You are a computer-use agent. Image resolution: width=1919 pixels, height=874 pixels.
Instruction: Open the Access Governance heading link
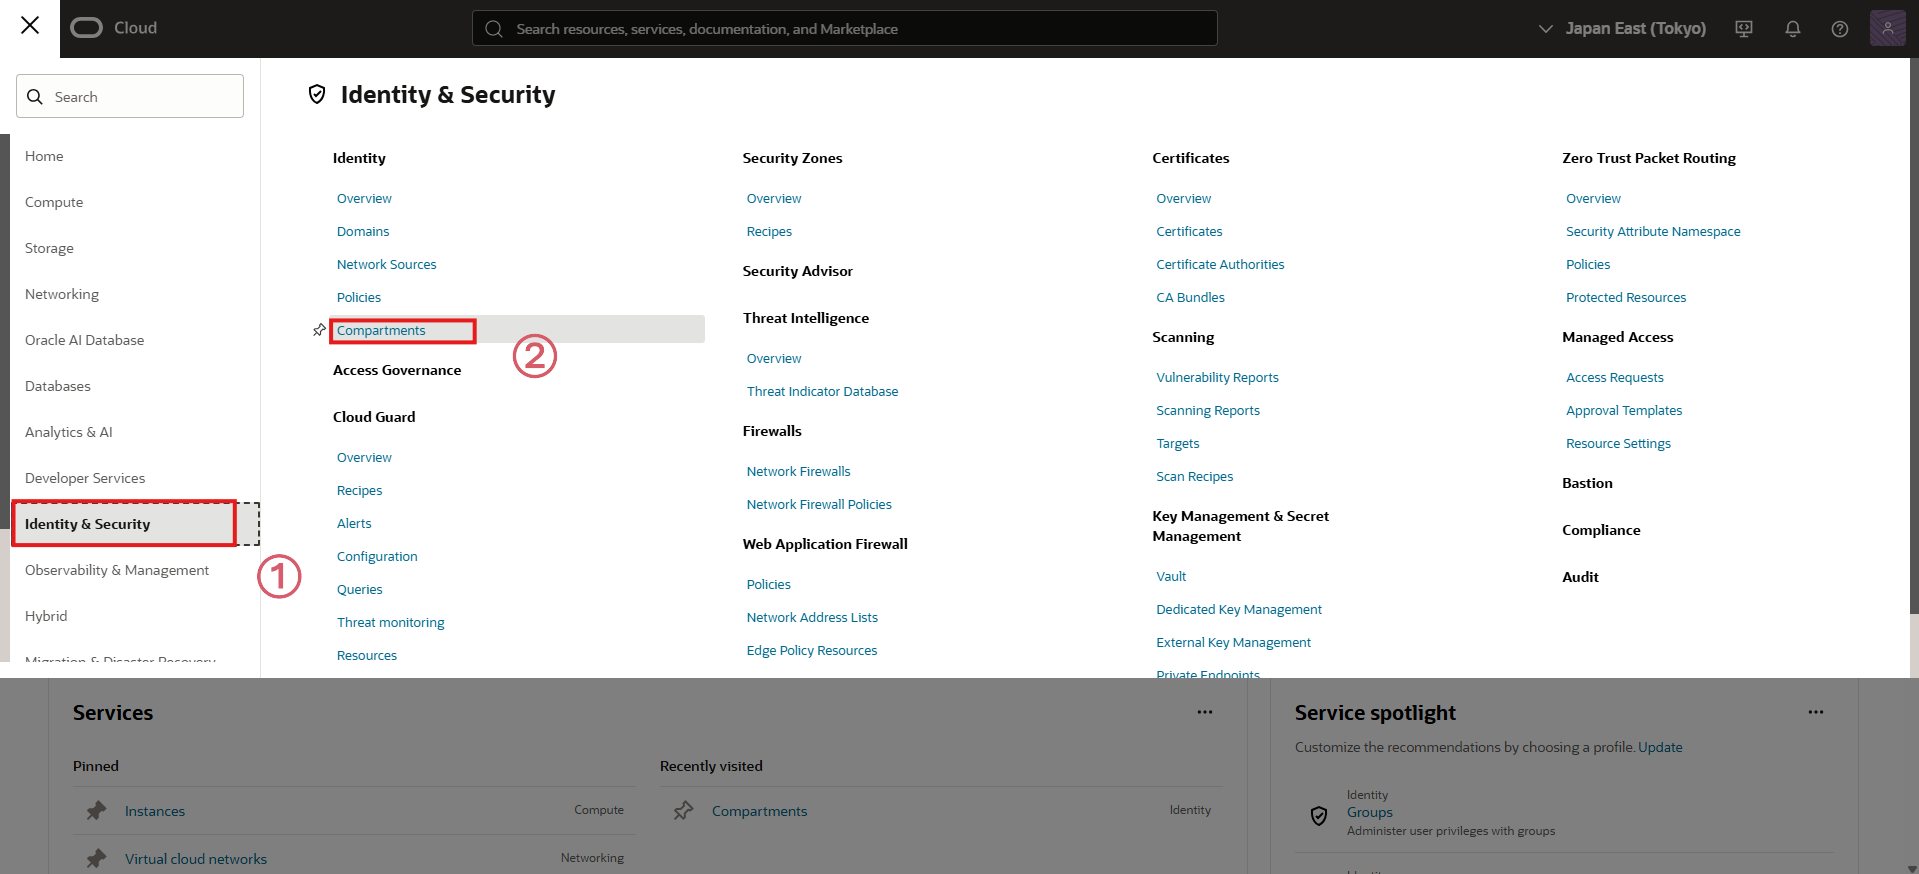[397, 370]
